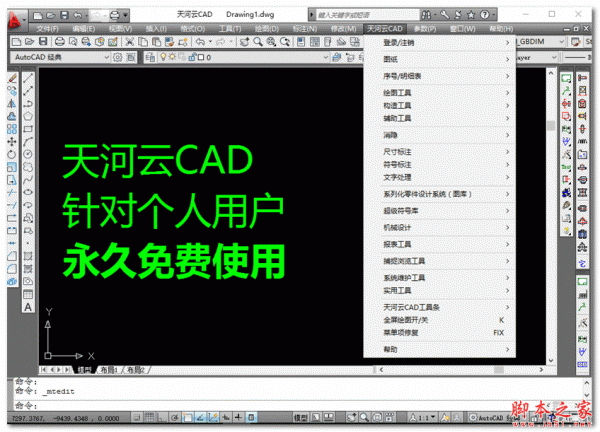Viewport: 600px width, 432px height.
Task: Choose 菜单项修复 menu entry
Action: [x=439, y=333]
